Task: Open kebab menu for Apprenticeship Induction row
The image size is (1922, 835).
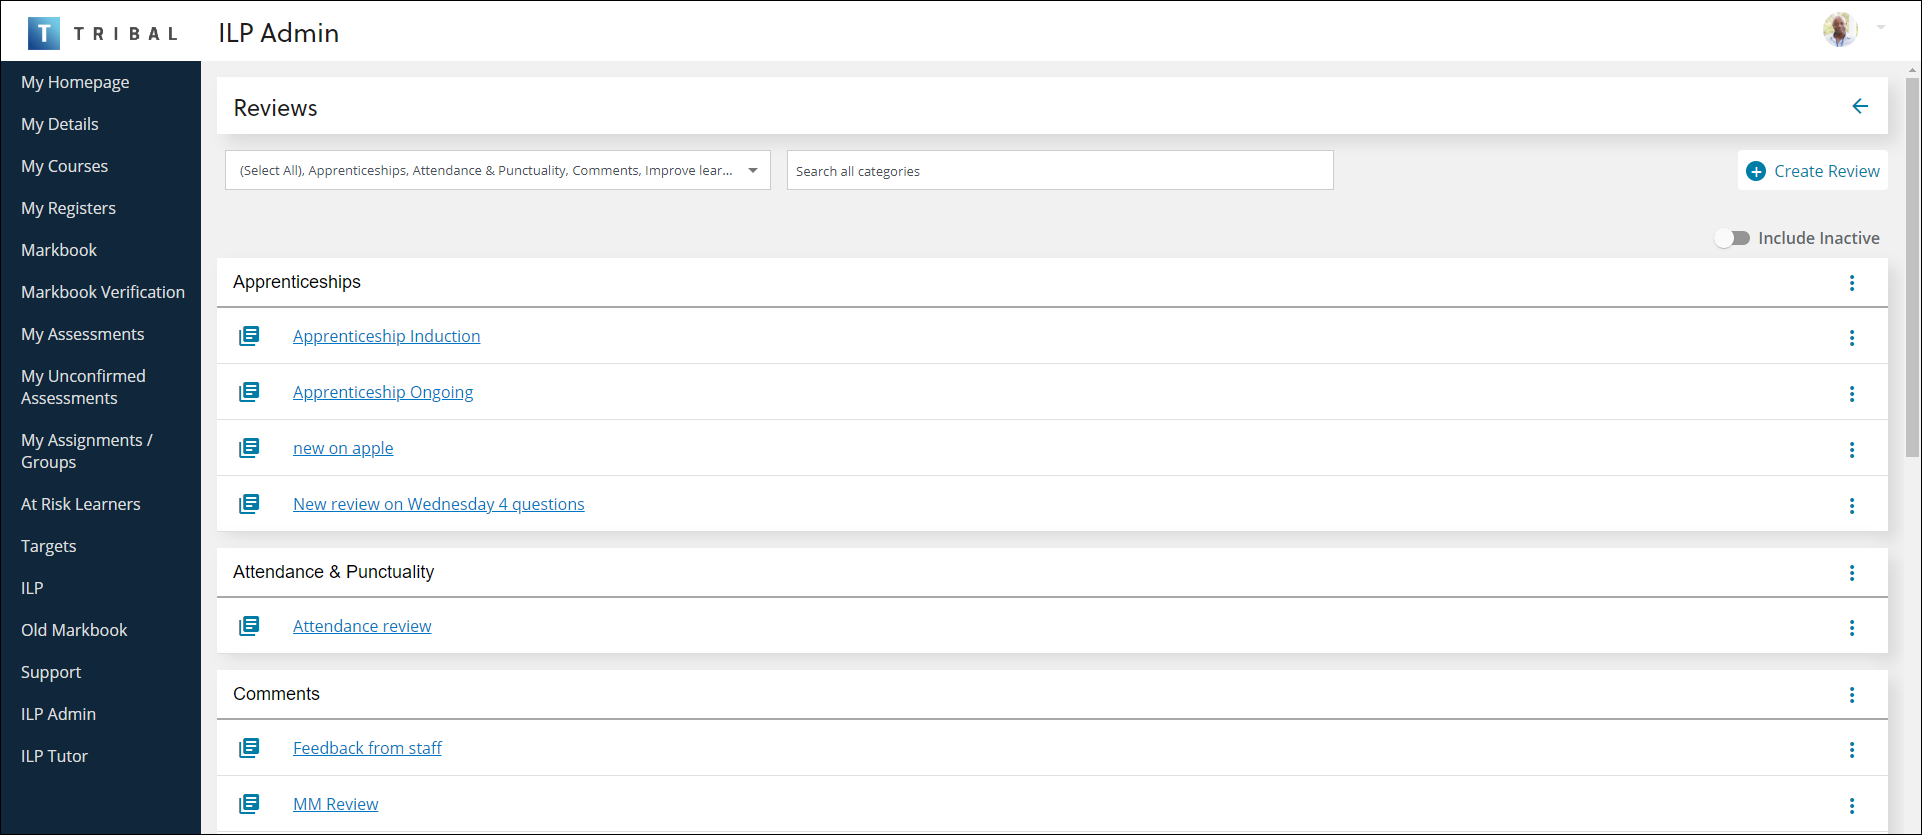Action: [x=1851, y=338]
